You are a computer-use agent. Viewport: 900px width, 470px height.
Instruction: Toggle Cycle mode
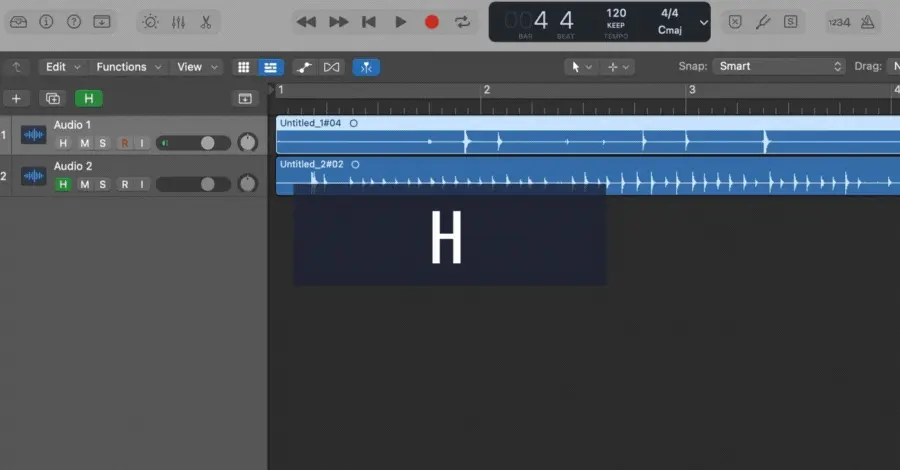462,22
